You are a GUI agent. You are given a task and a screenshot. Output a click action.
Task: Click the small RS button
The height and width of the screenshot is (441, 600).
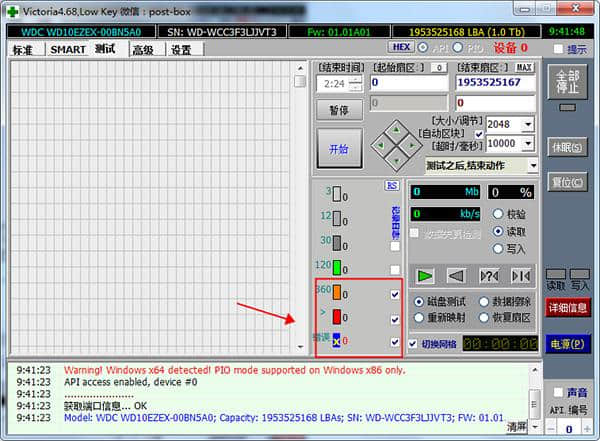[x=393, y=185]
